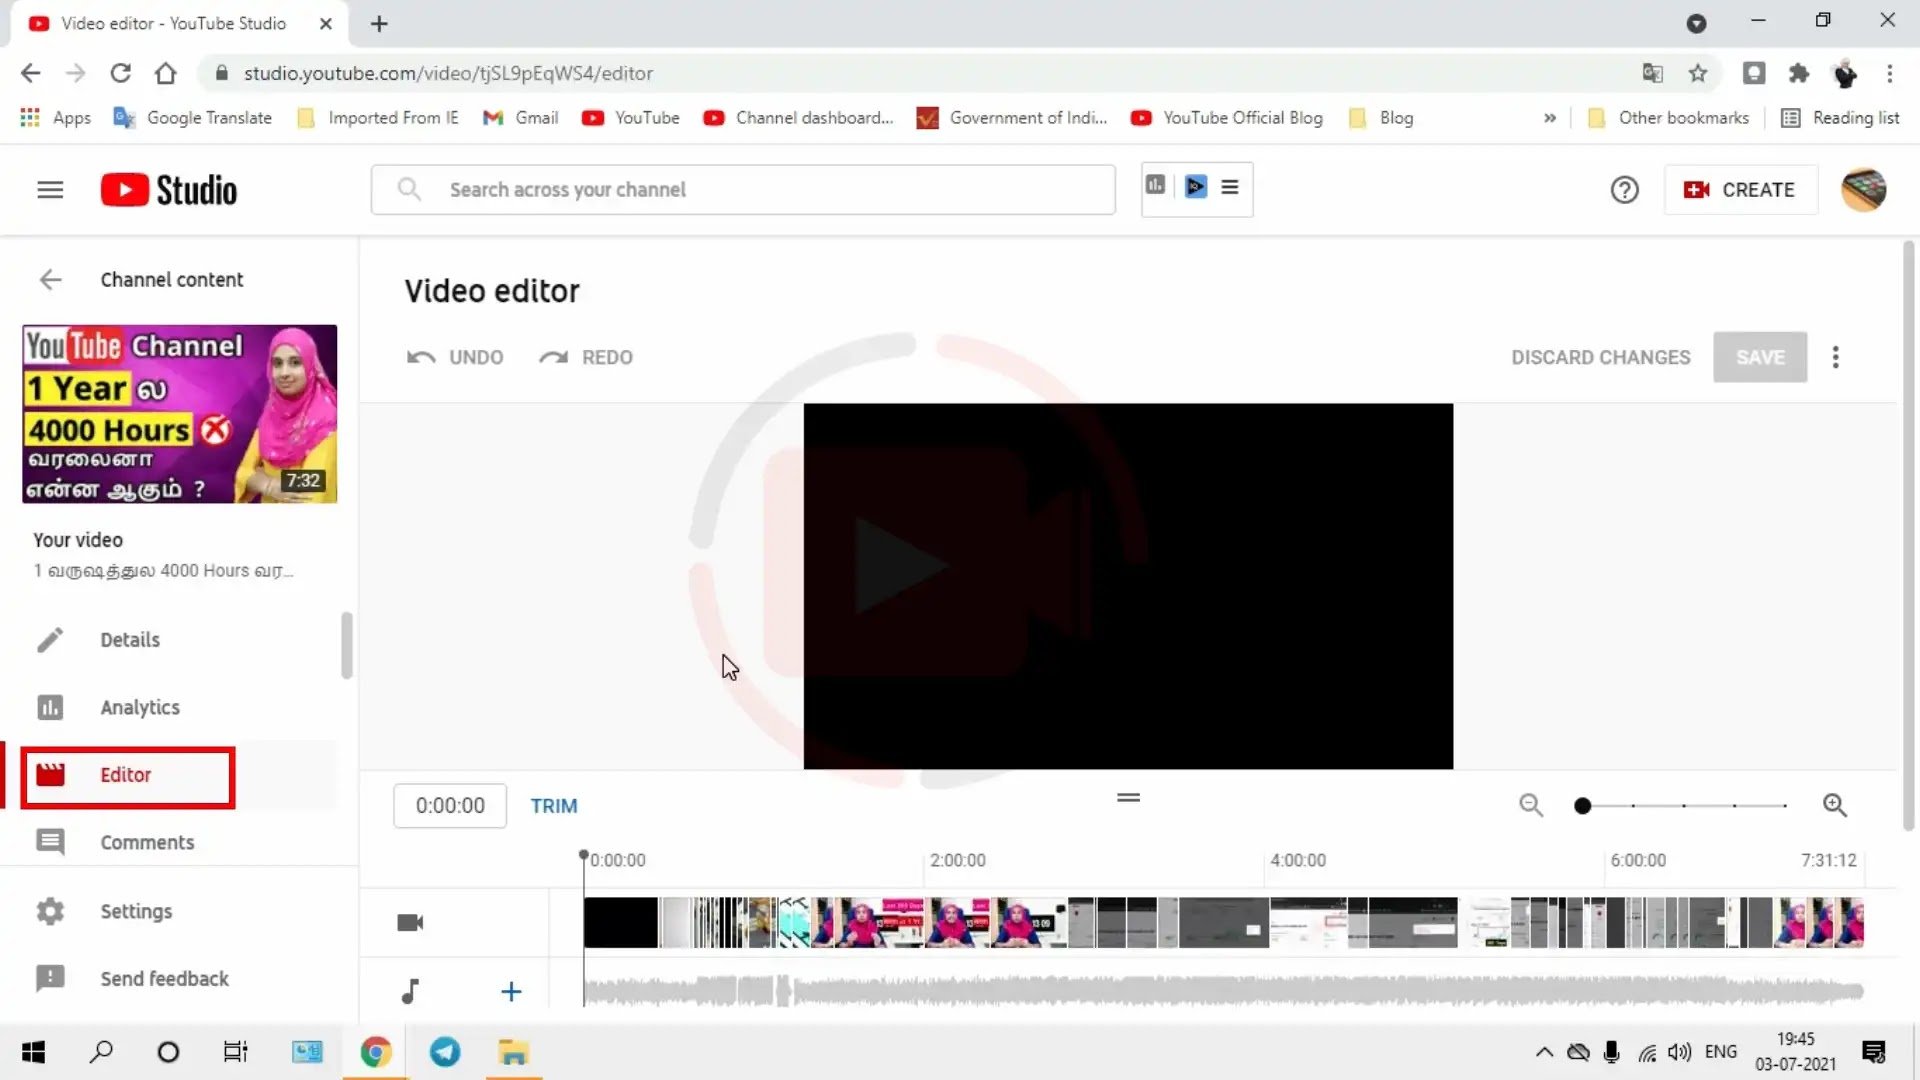This screenshot has height=1080, width=1920.
Task: Open help question mark icon
Action: click(x=1624, y=190)
